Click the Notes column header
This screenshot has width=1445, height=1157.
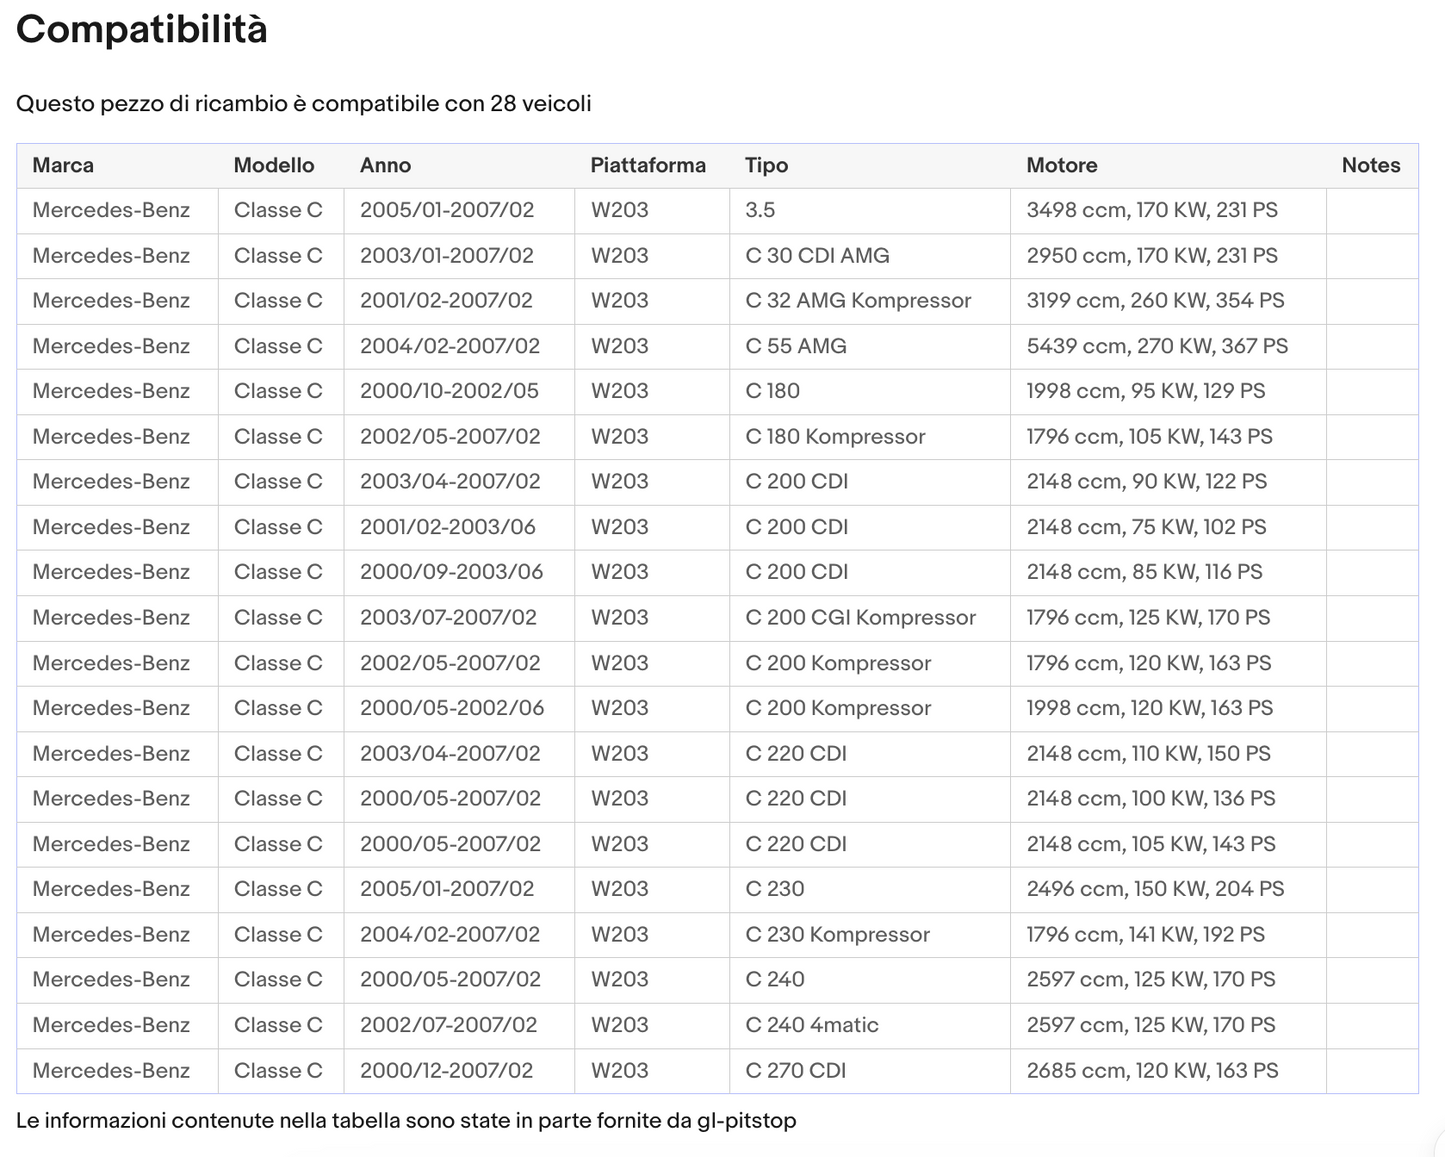click(x=1371, y=165)
